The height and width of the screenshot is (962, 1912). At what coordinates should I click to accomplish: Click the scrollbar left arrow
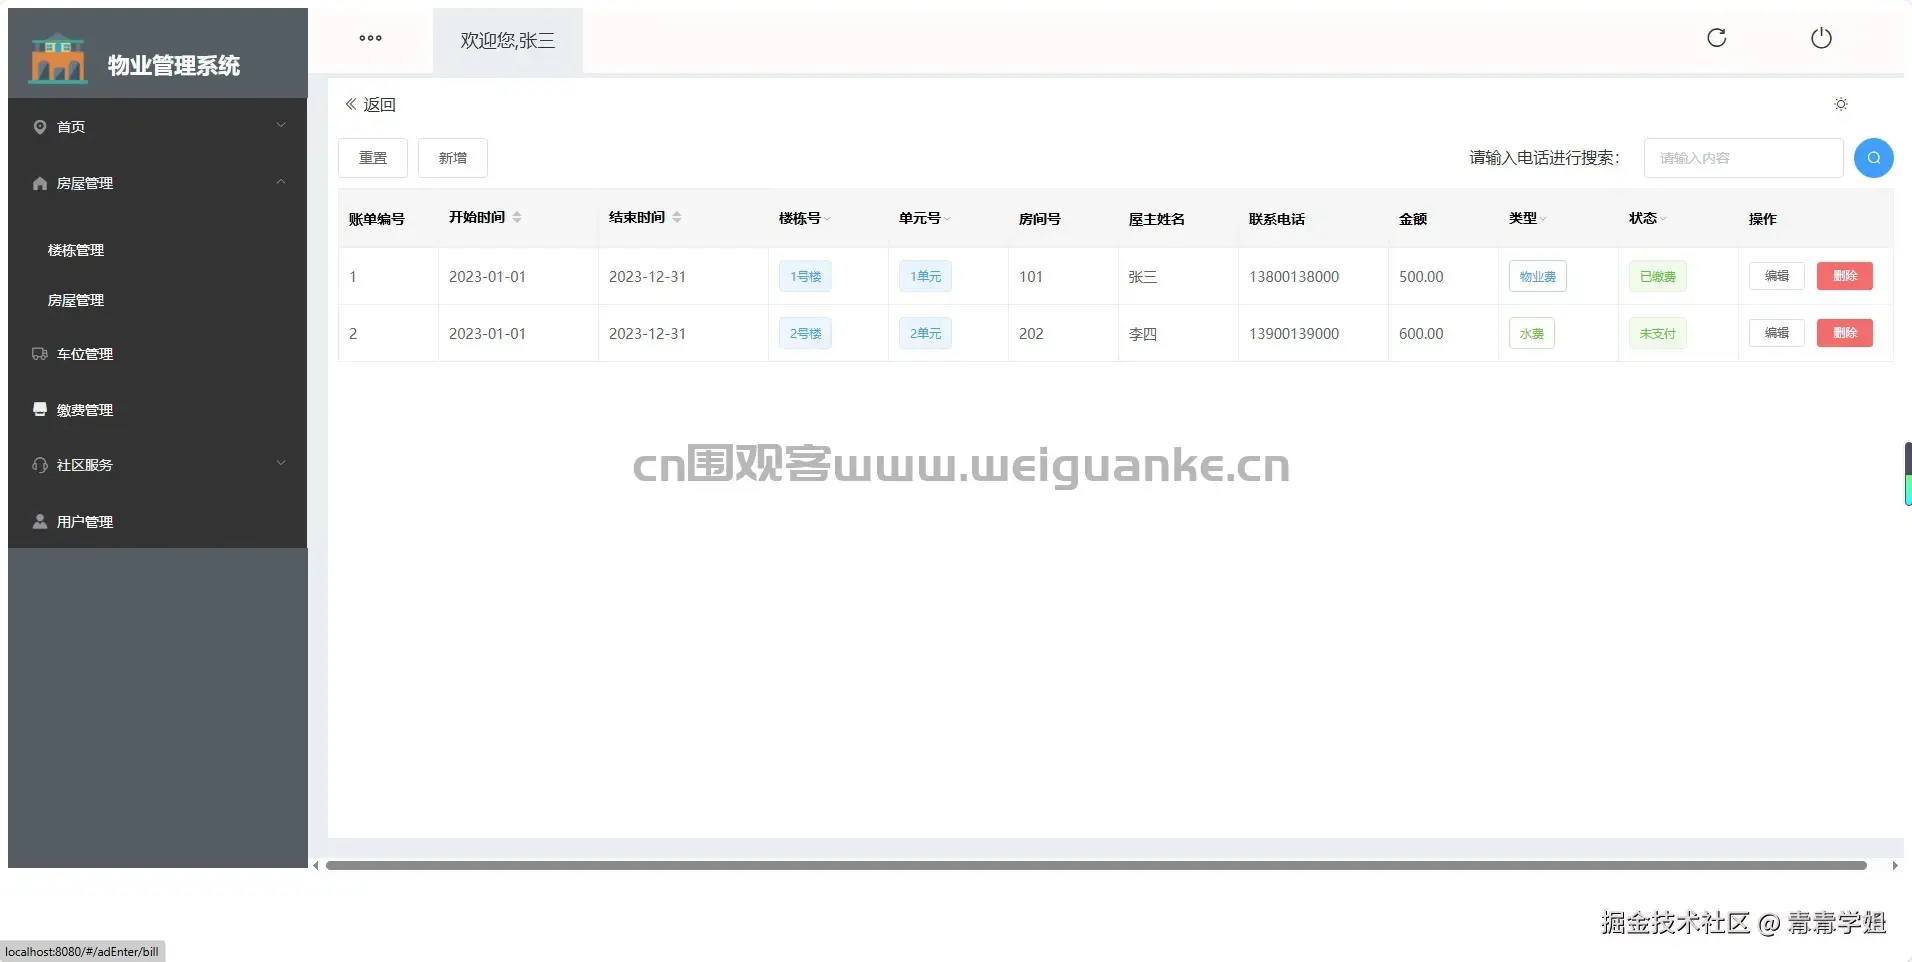coord(316,866)
